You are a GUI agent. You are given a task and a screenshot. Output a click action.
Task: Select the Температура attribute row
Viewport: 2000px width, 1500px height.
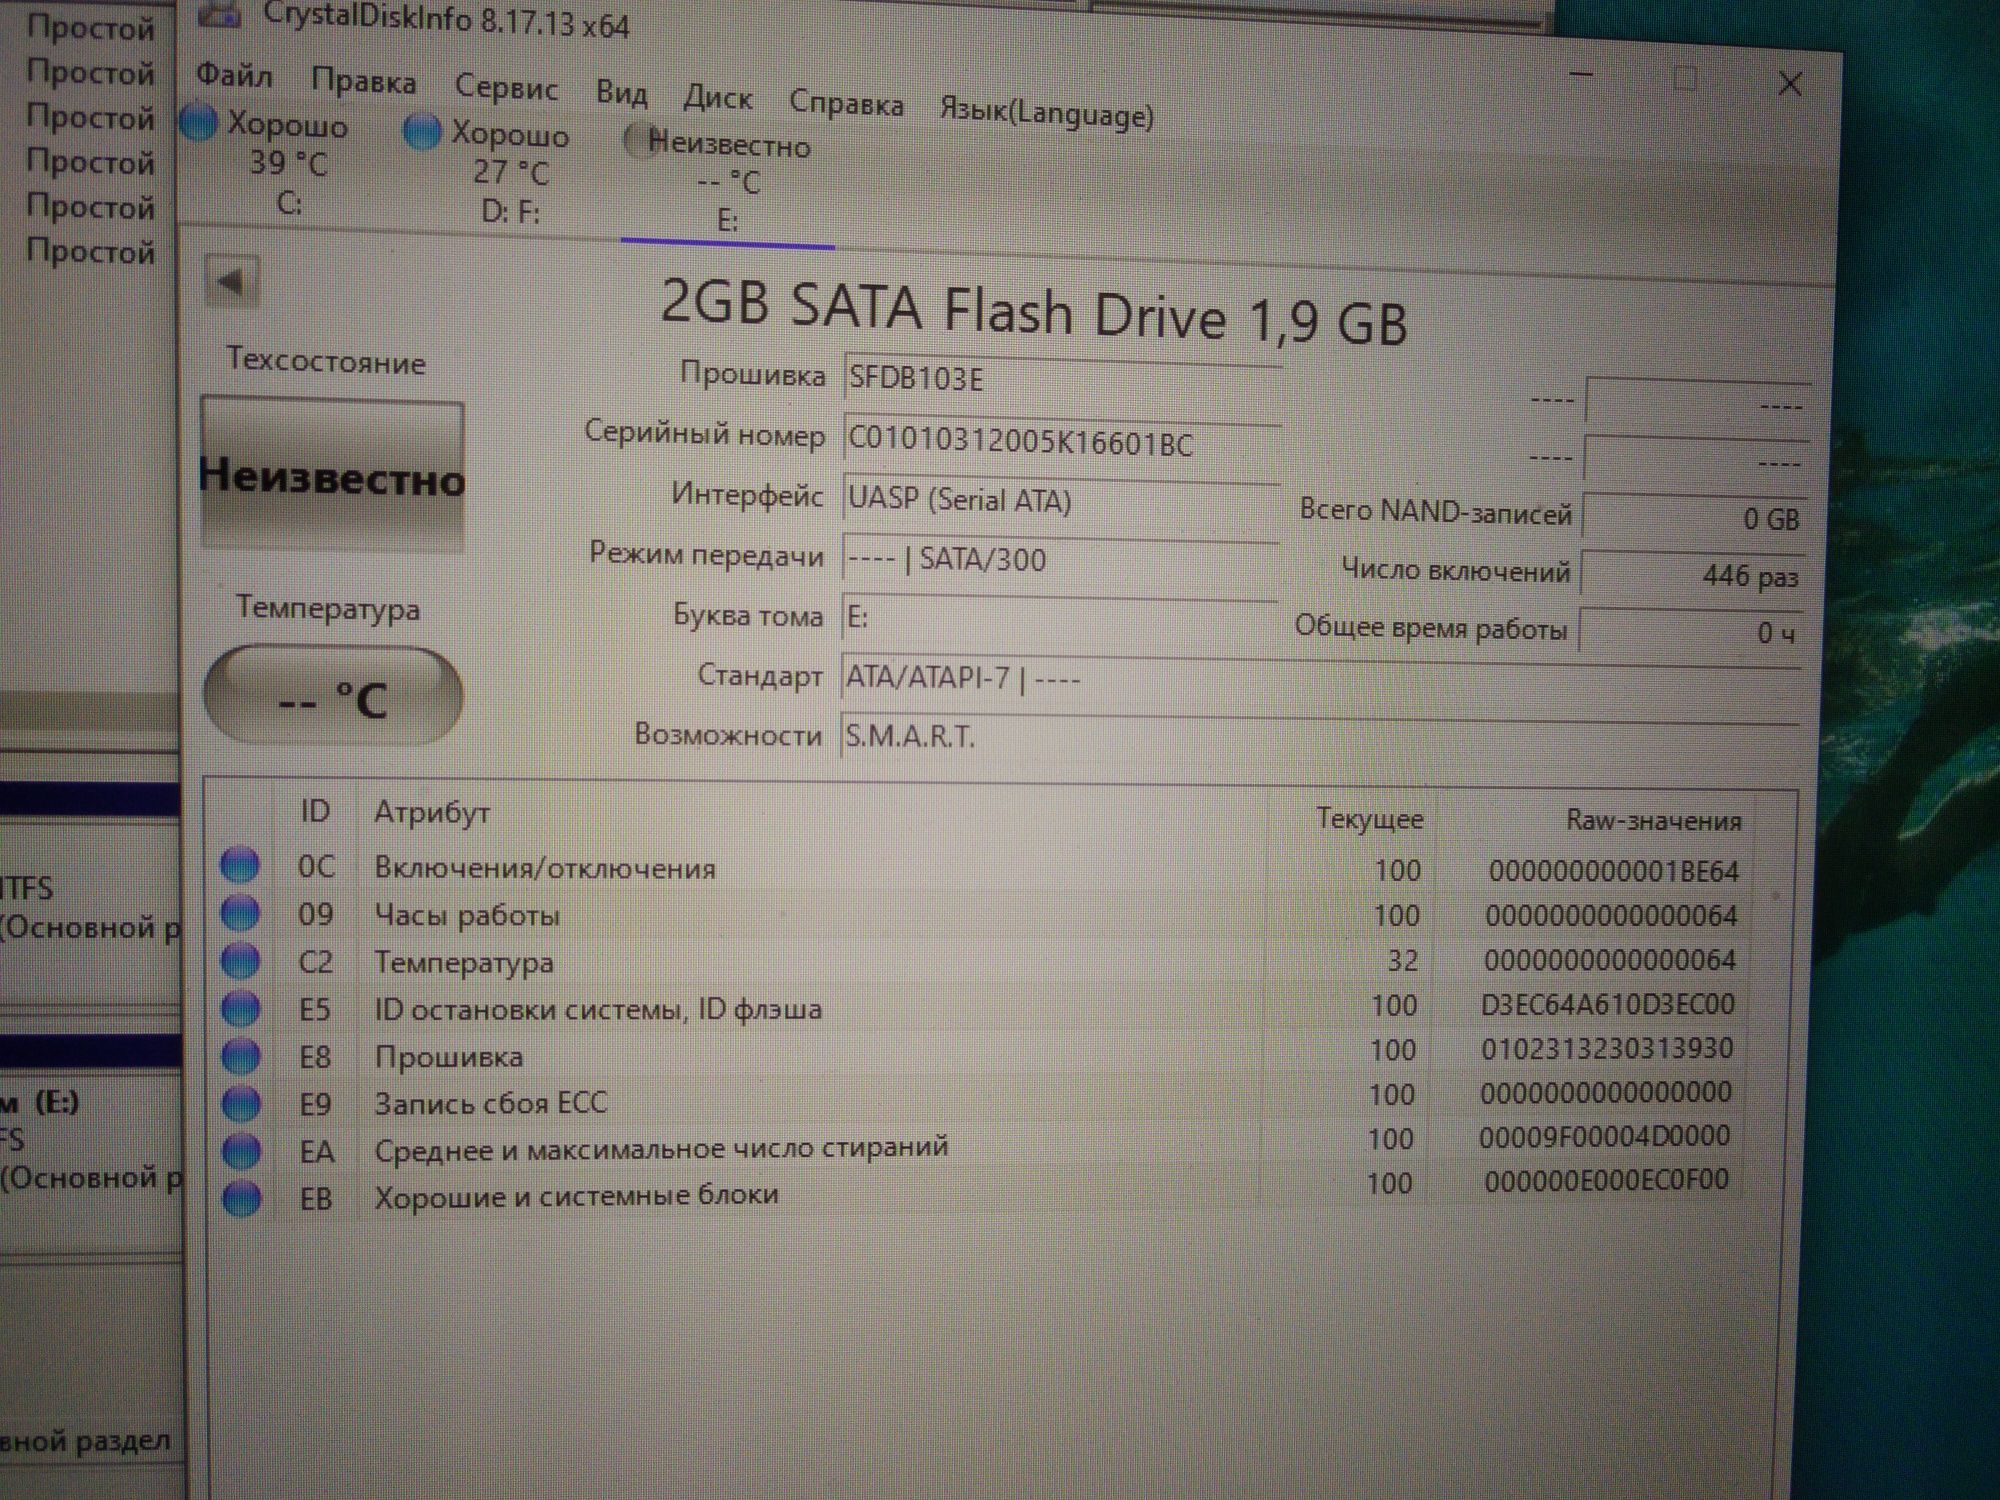(980, 961)
